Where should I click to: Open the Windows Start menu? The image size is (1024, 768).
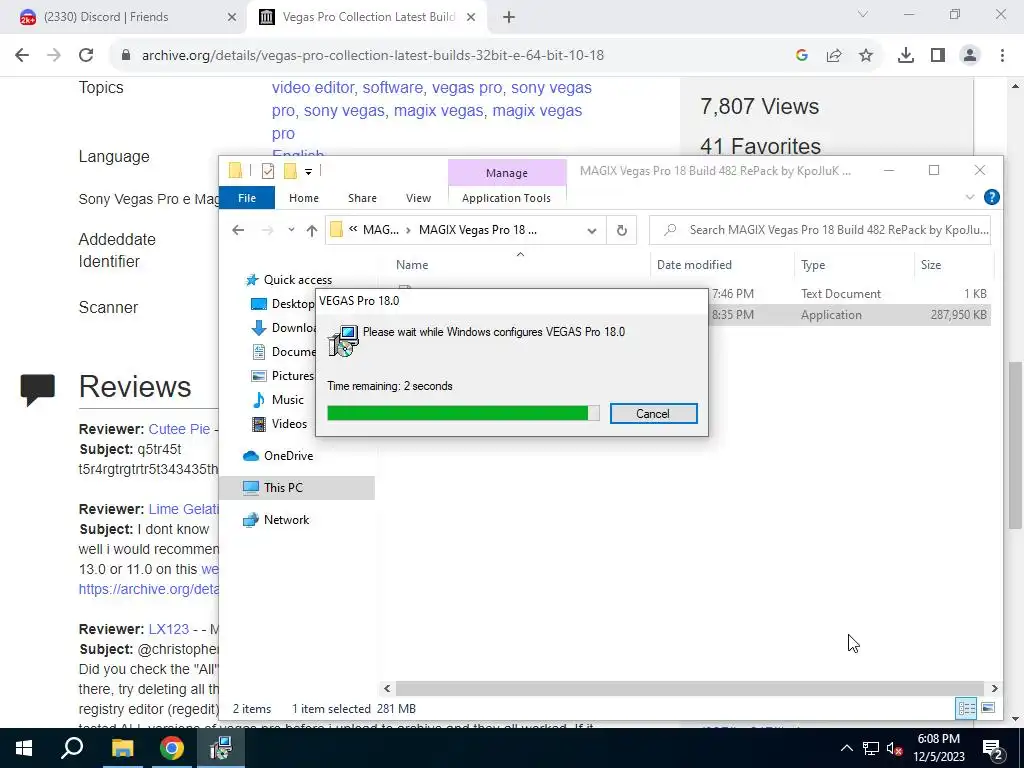[x=24, y=748]
